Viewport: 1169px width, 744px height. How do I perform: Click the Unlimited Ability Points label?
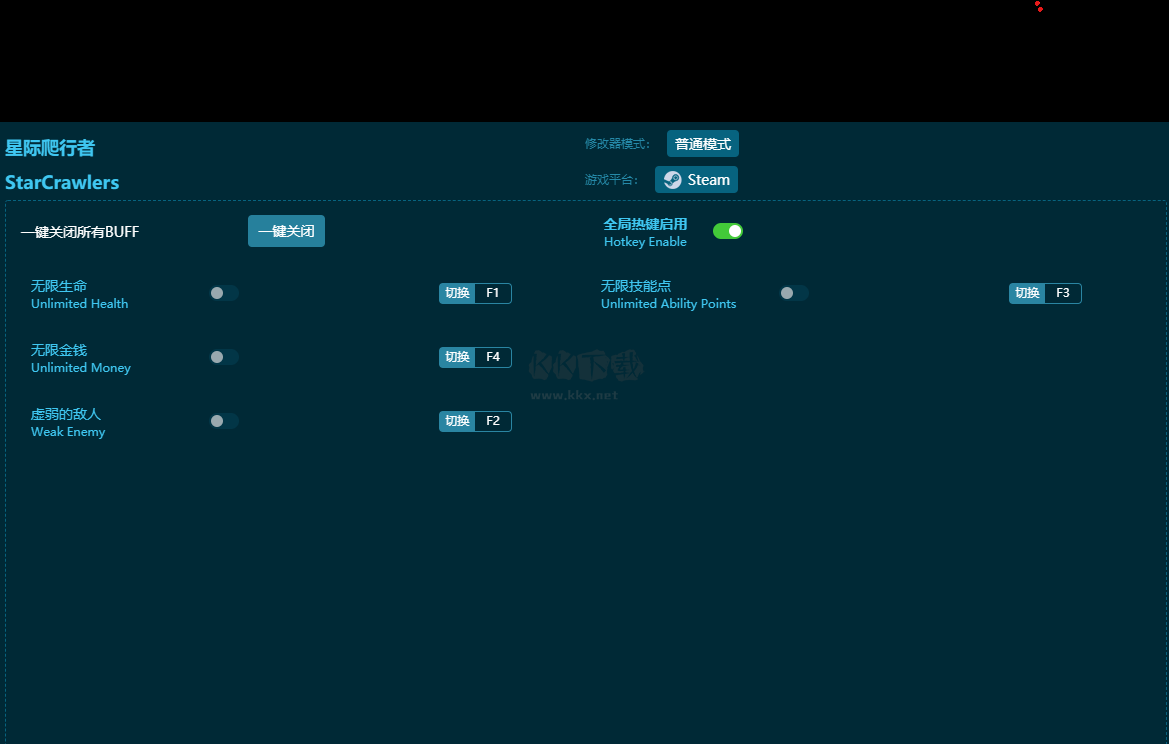point(668,303)
